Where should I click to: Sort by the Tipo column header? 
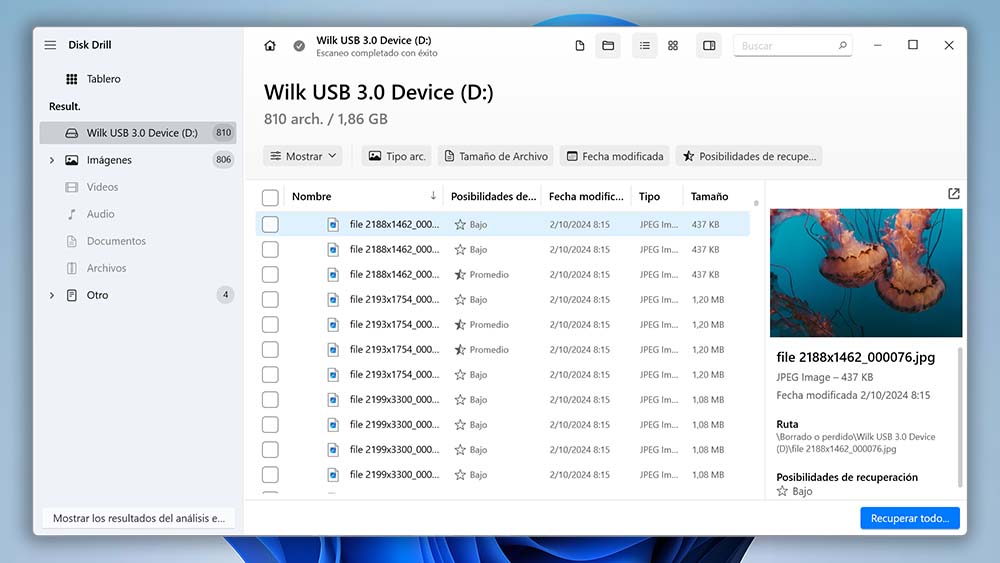tap(657, 196)
